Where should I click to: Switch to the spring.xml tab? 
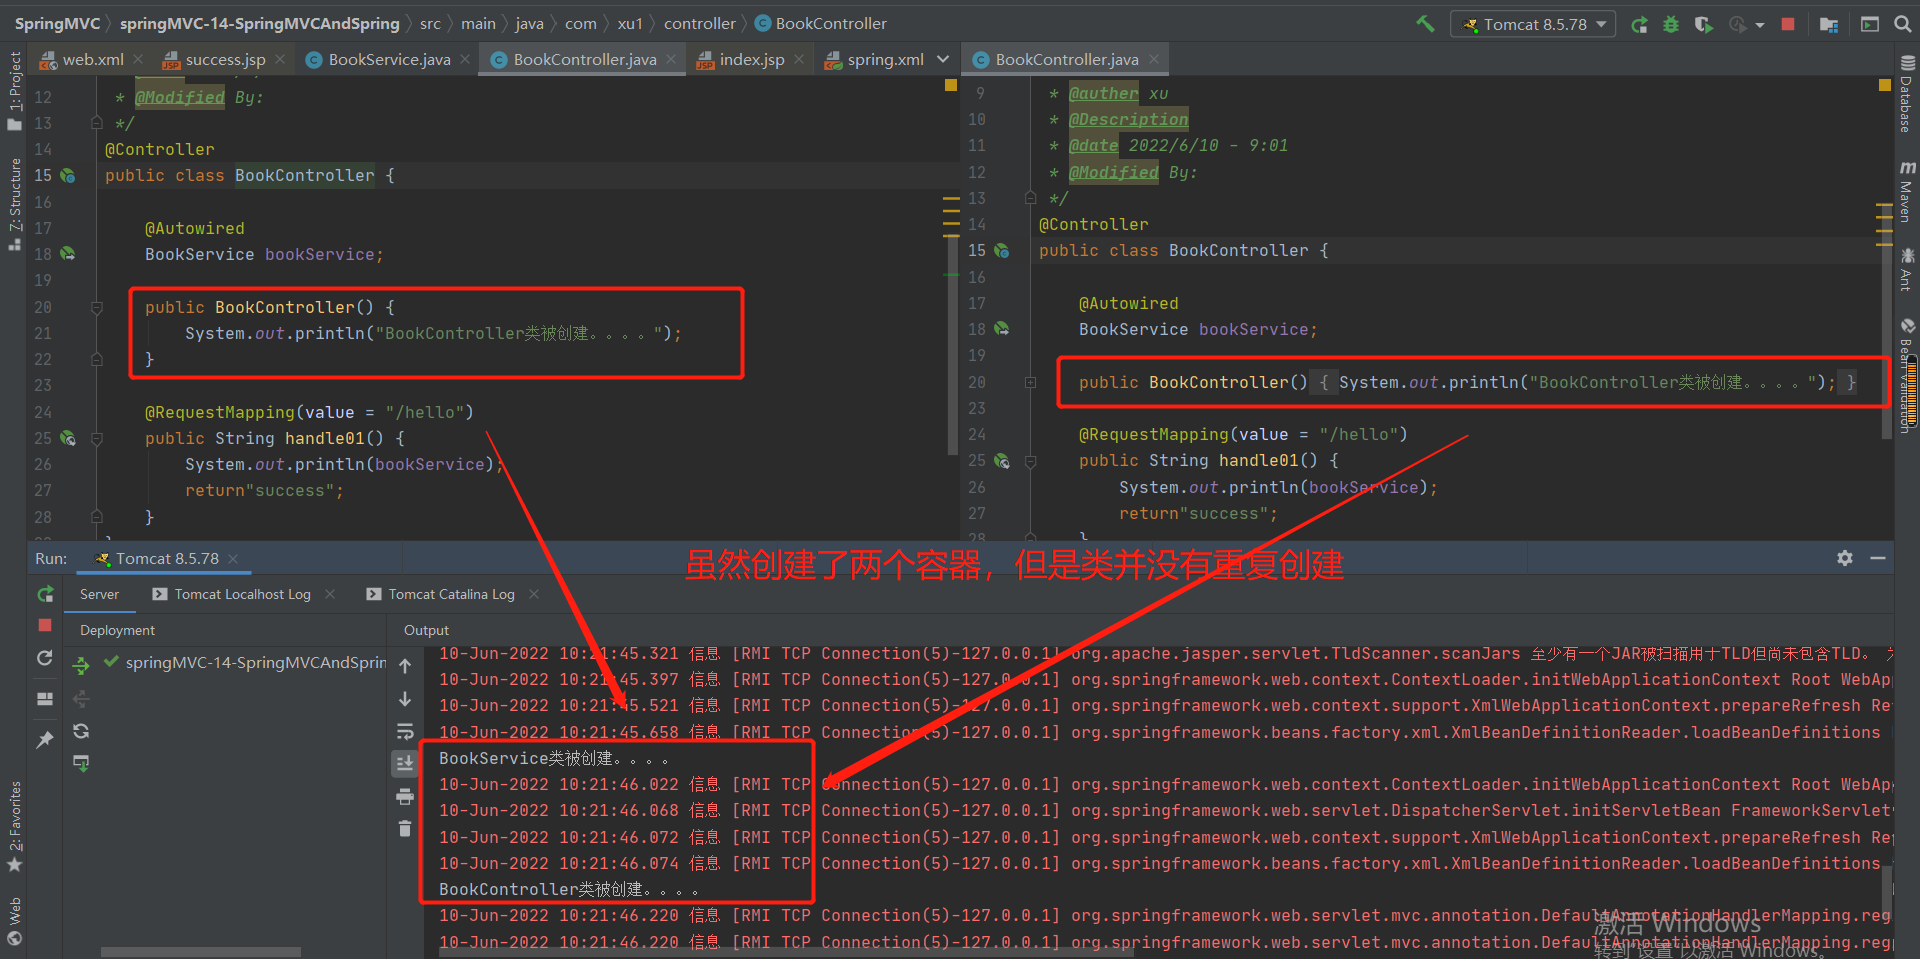click(x=874, y=60)
